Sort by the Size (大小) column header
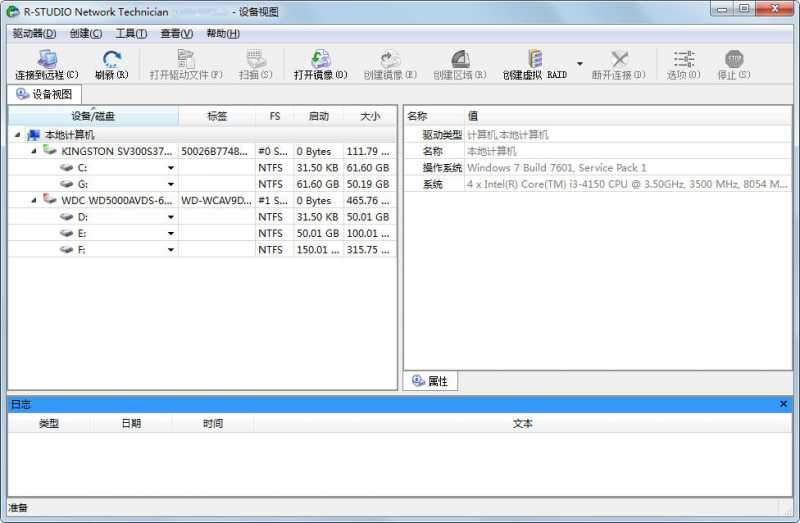Image resolution: width=800 pixels, height=523 pixels. click(x=370, y=116)
